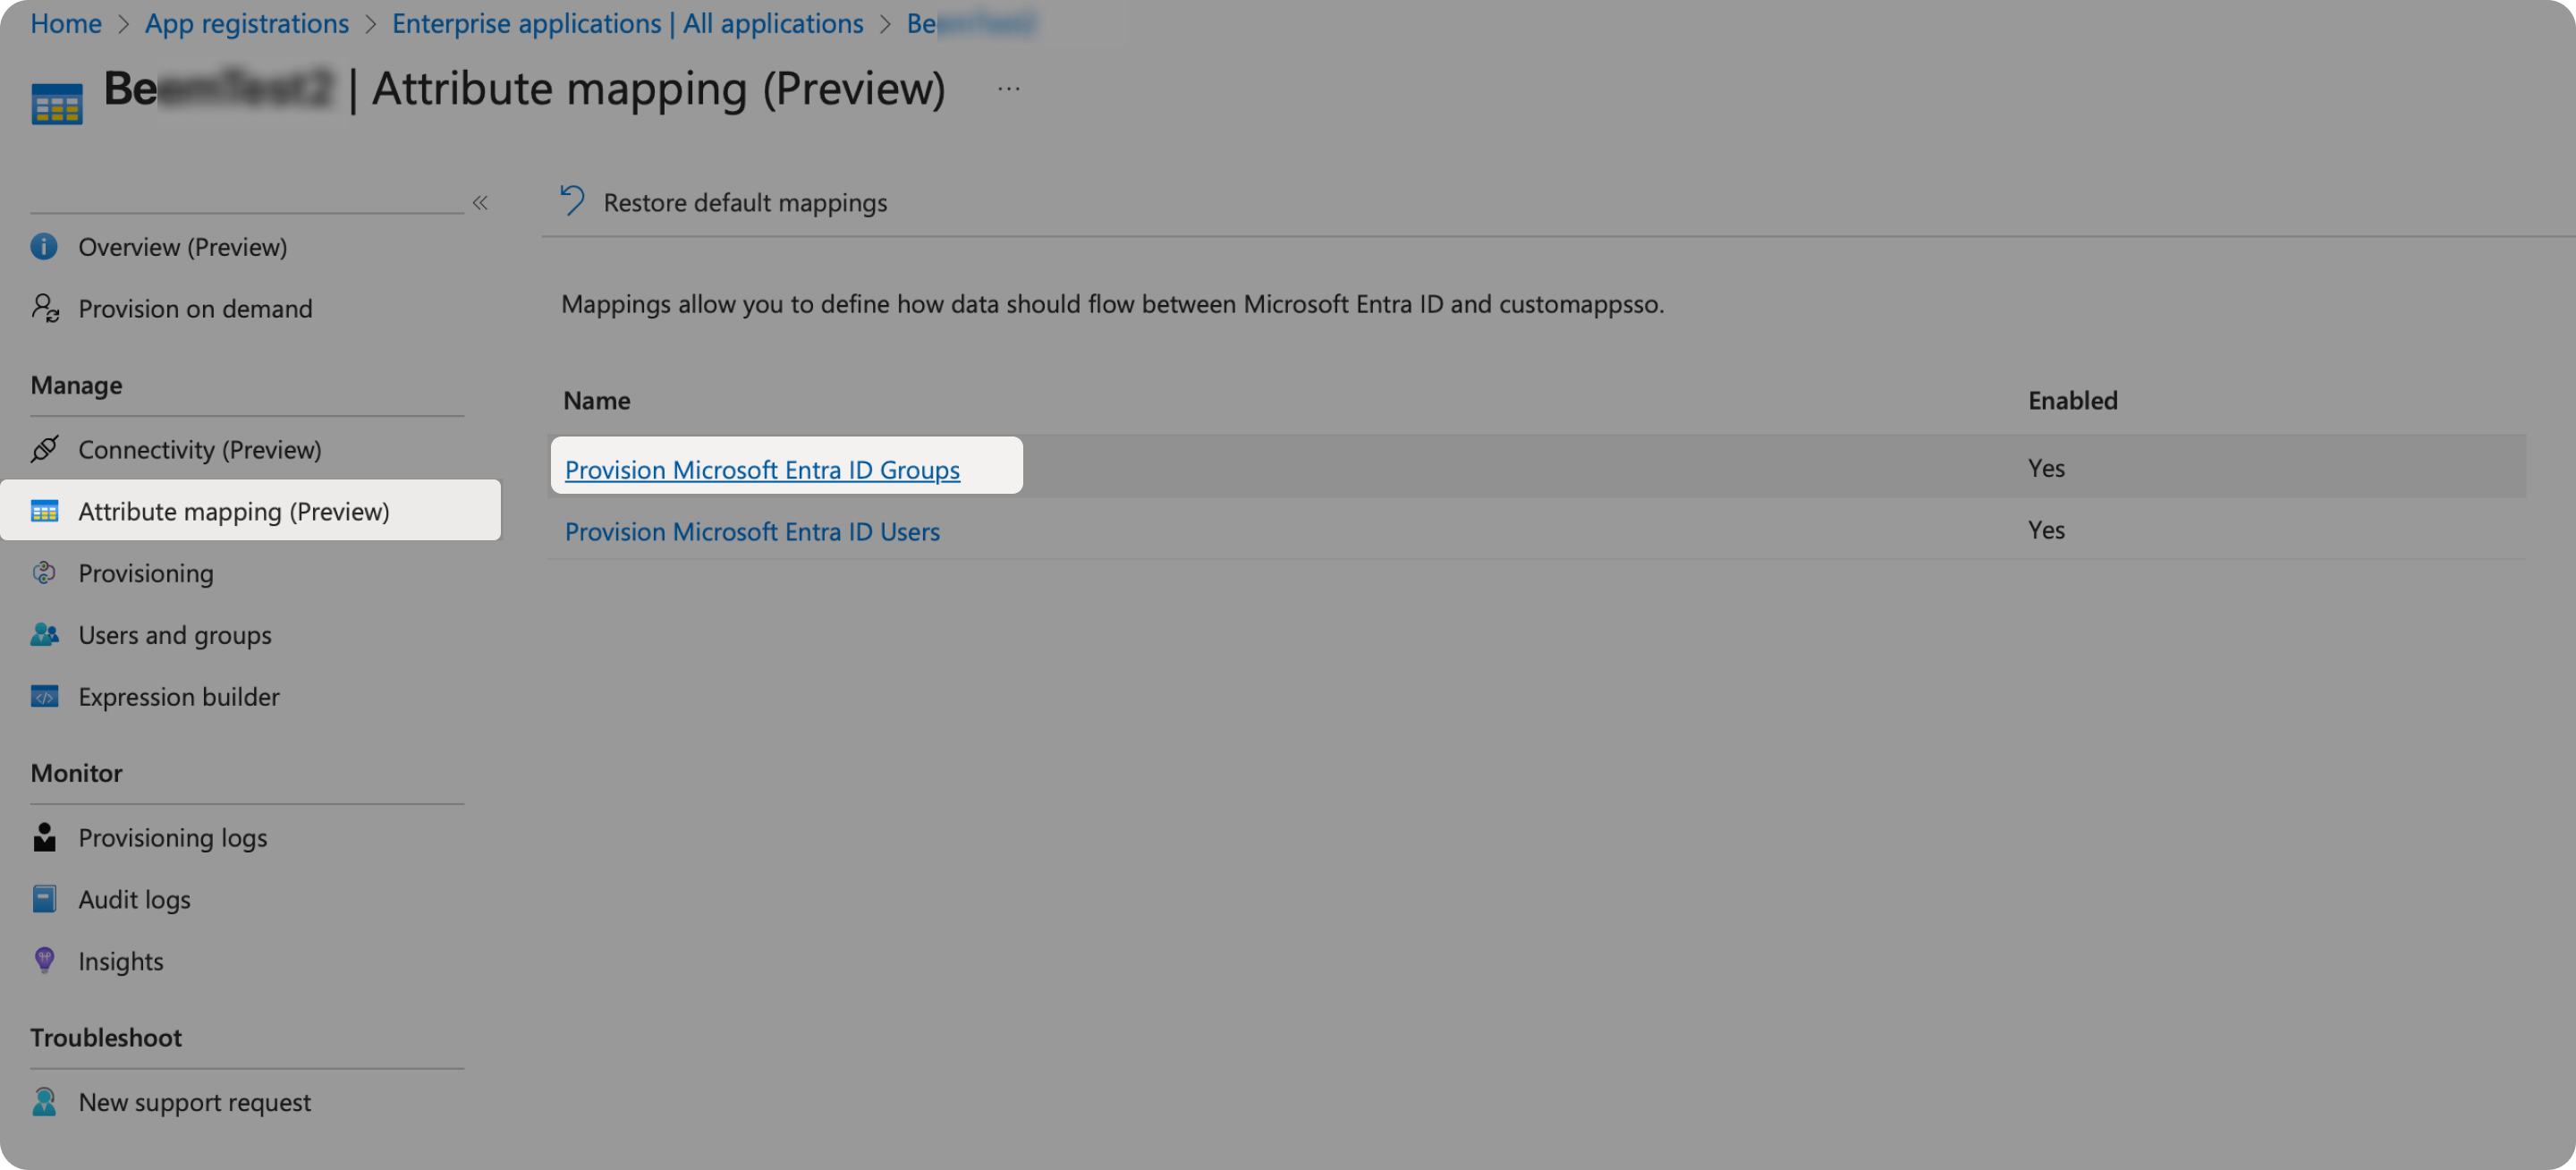Click the Attribute mapping (Preview) page title
The height and width of the screenshot is (1170, 2576).
(659, 89)
